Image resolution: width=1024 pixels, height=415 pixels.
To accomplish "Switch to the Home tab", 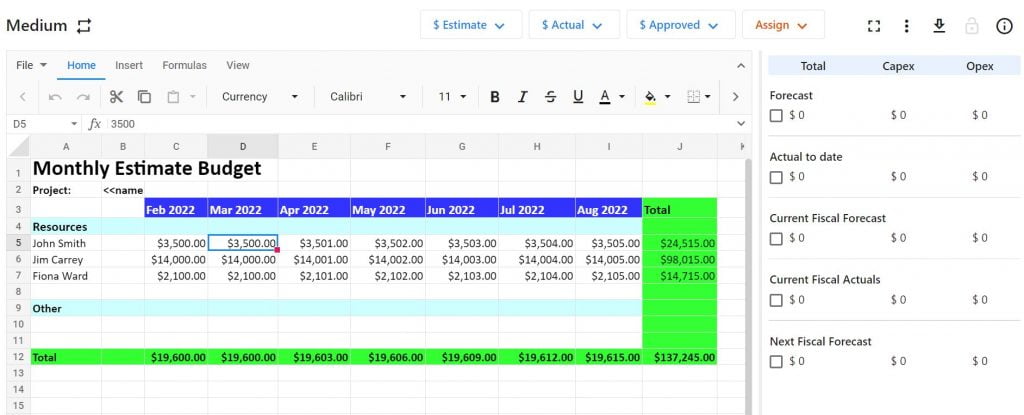I will (82, 65).
